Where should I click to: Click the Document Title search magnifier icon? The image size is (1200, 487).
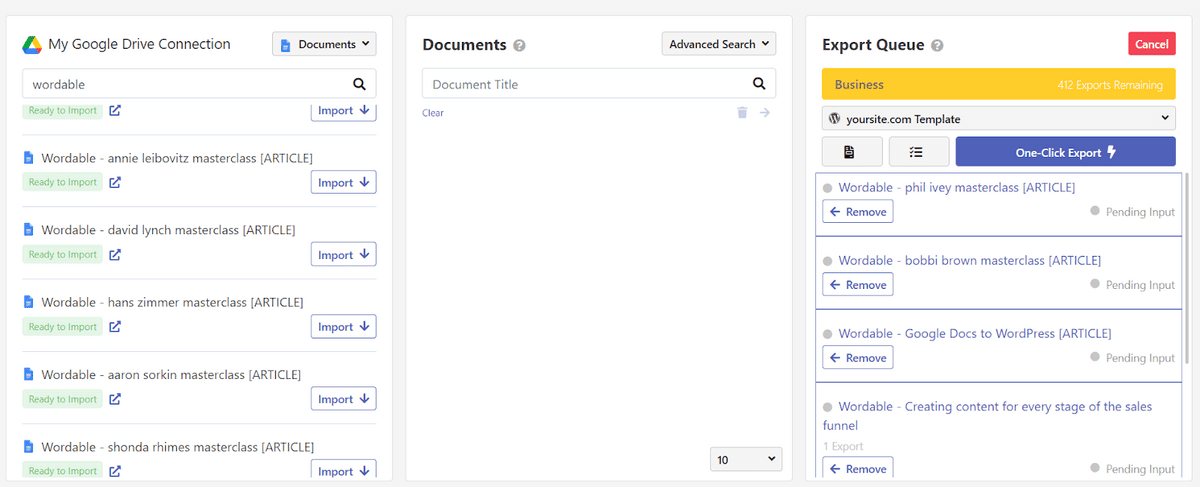[x=759, y=84]
